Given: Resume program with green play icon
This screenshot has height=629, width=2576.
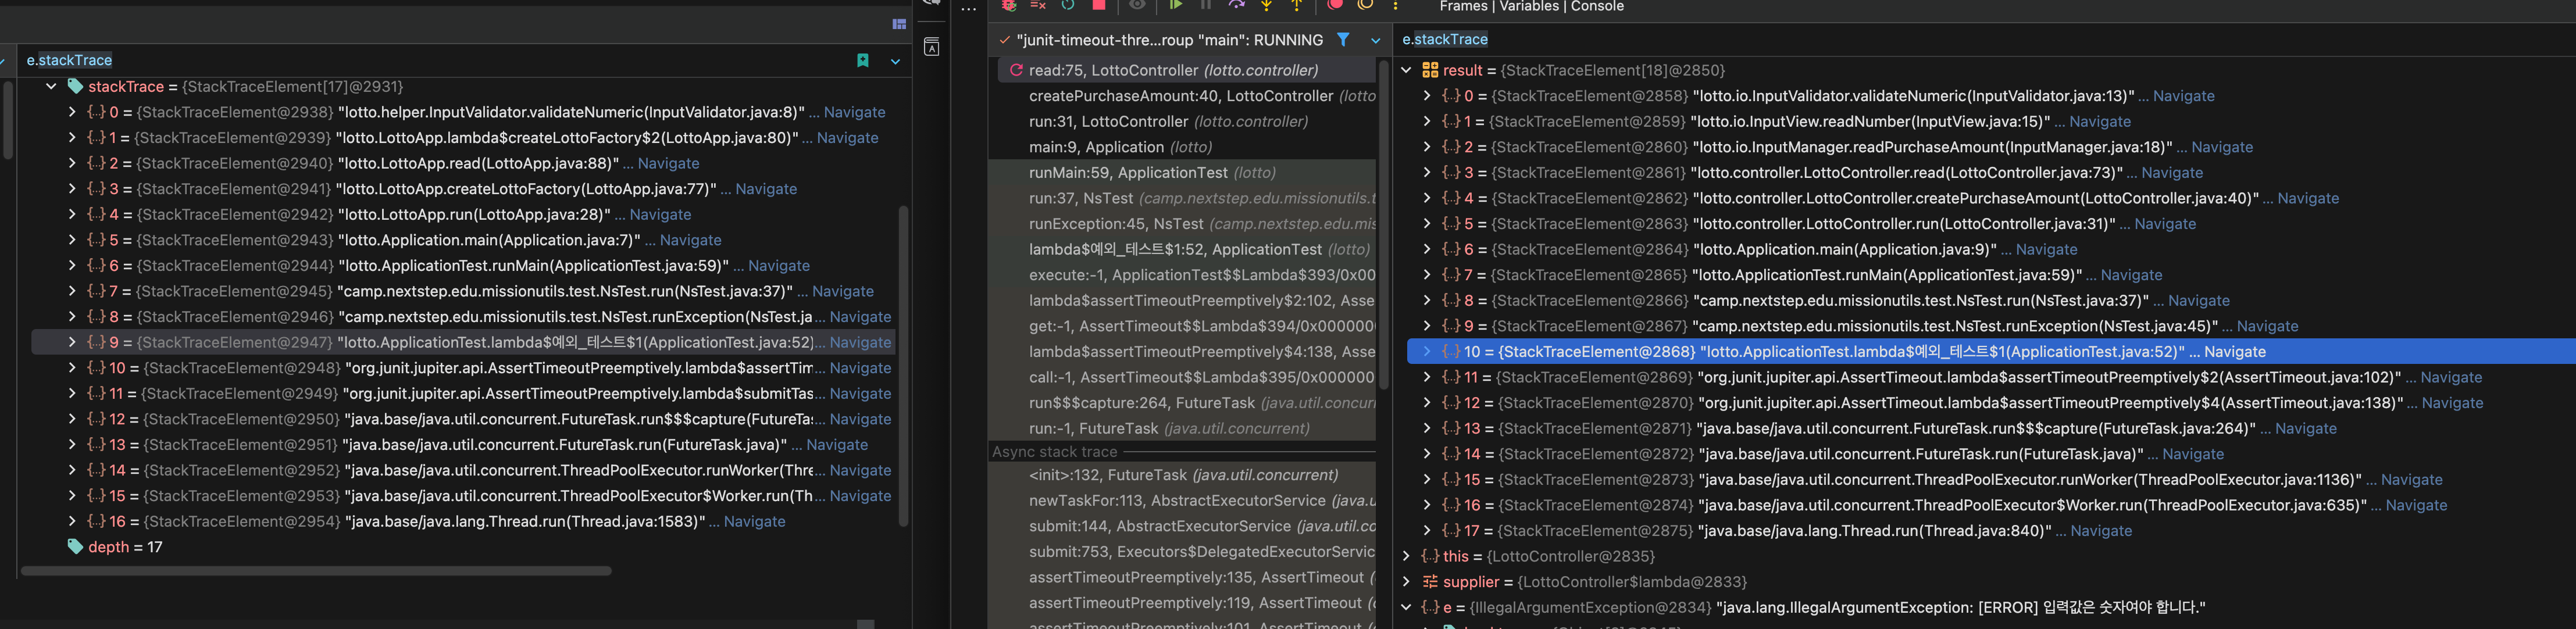Looking at the screenshot, I should [x=1176, y=5].
